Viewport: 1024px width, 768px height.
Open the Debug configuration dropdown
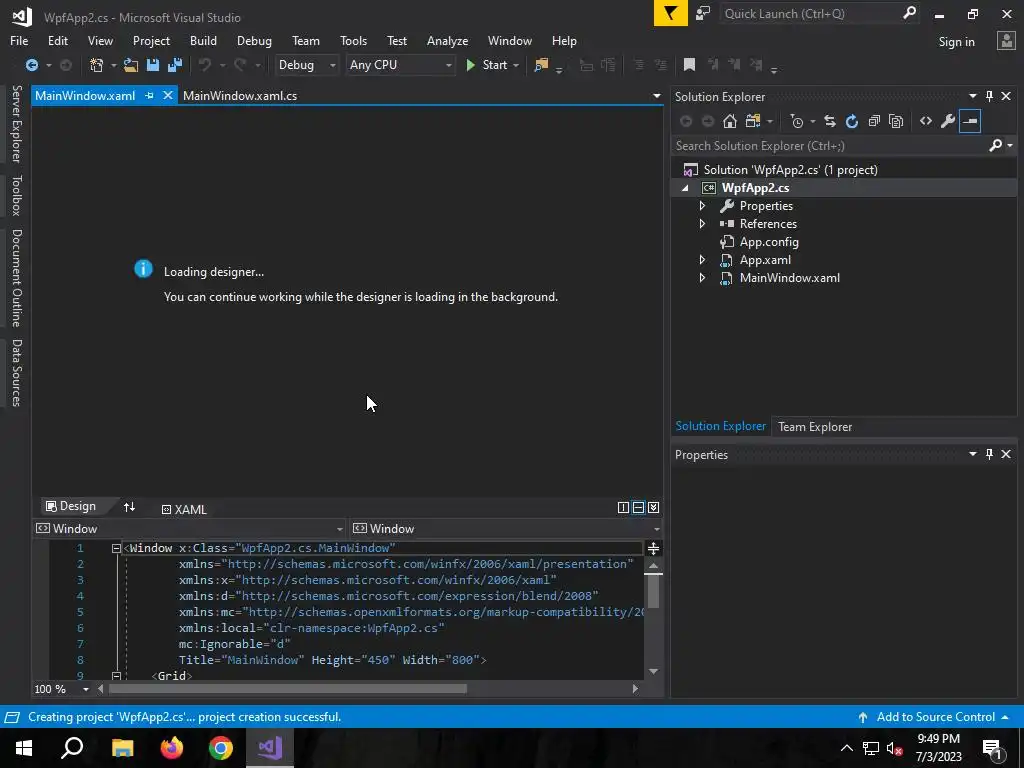[x=306, y=65]
